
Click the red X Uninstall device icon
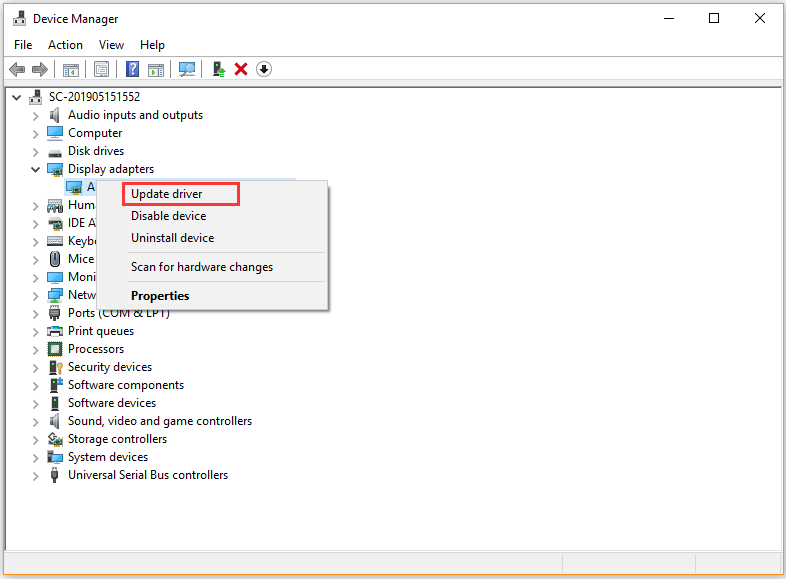click(241, 69)
